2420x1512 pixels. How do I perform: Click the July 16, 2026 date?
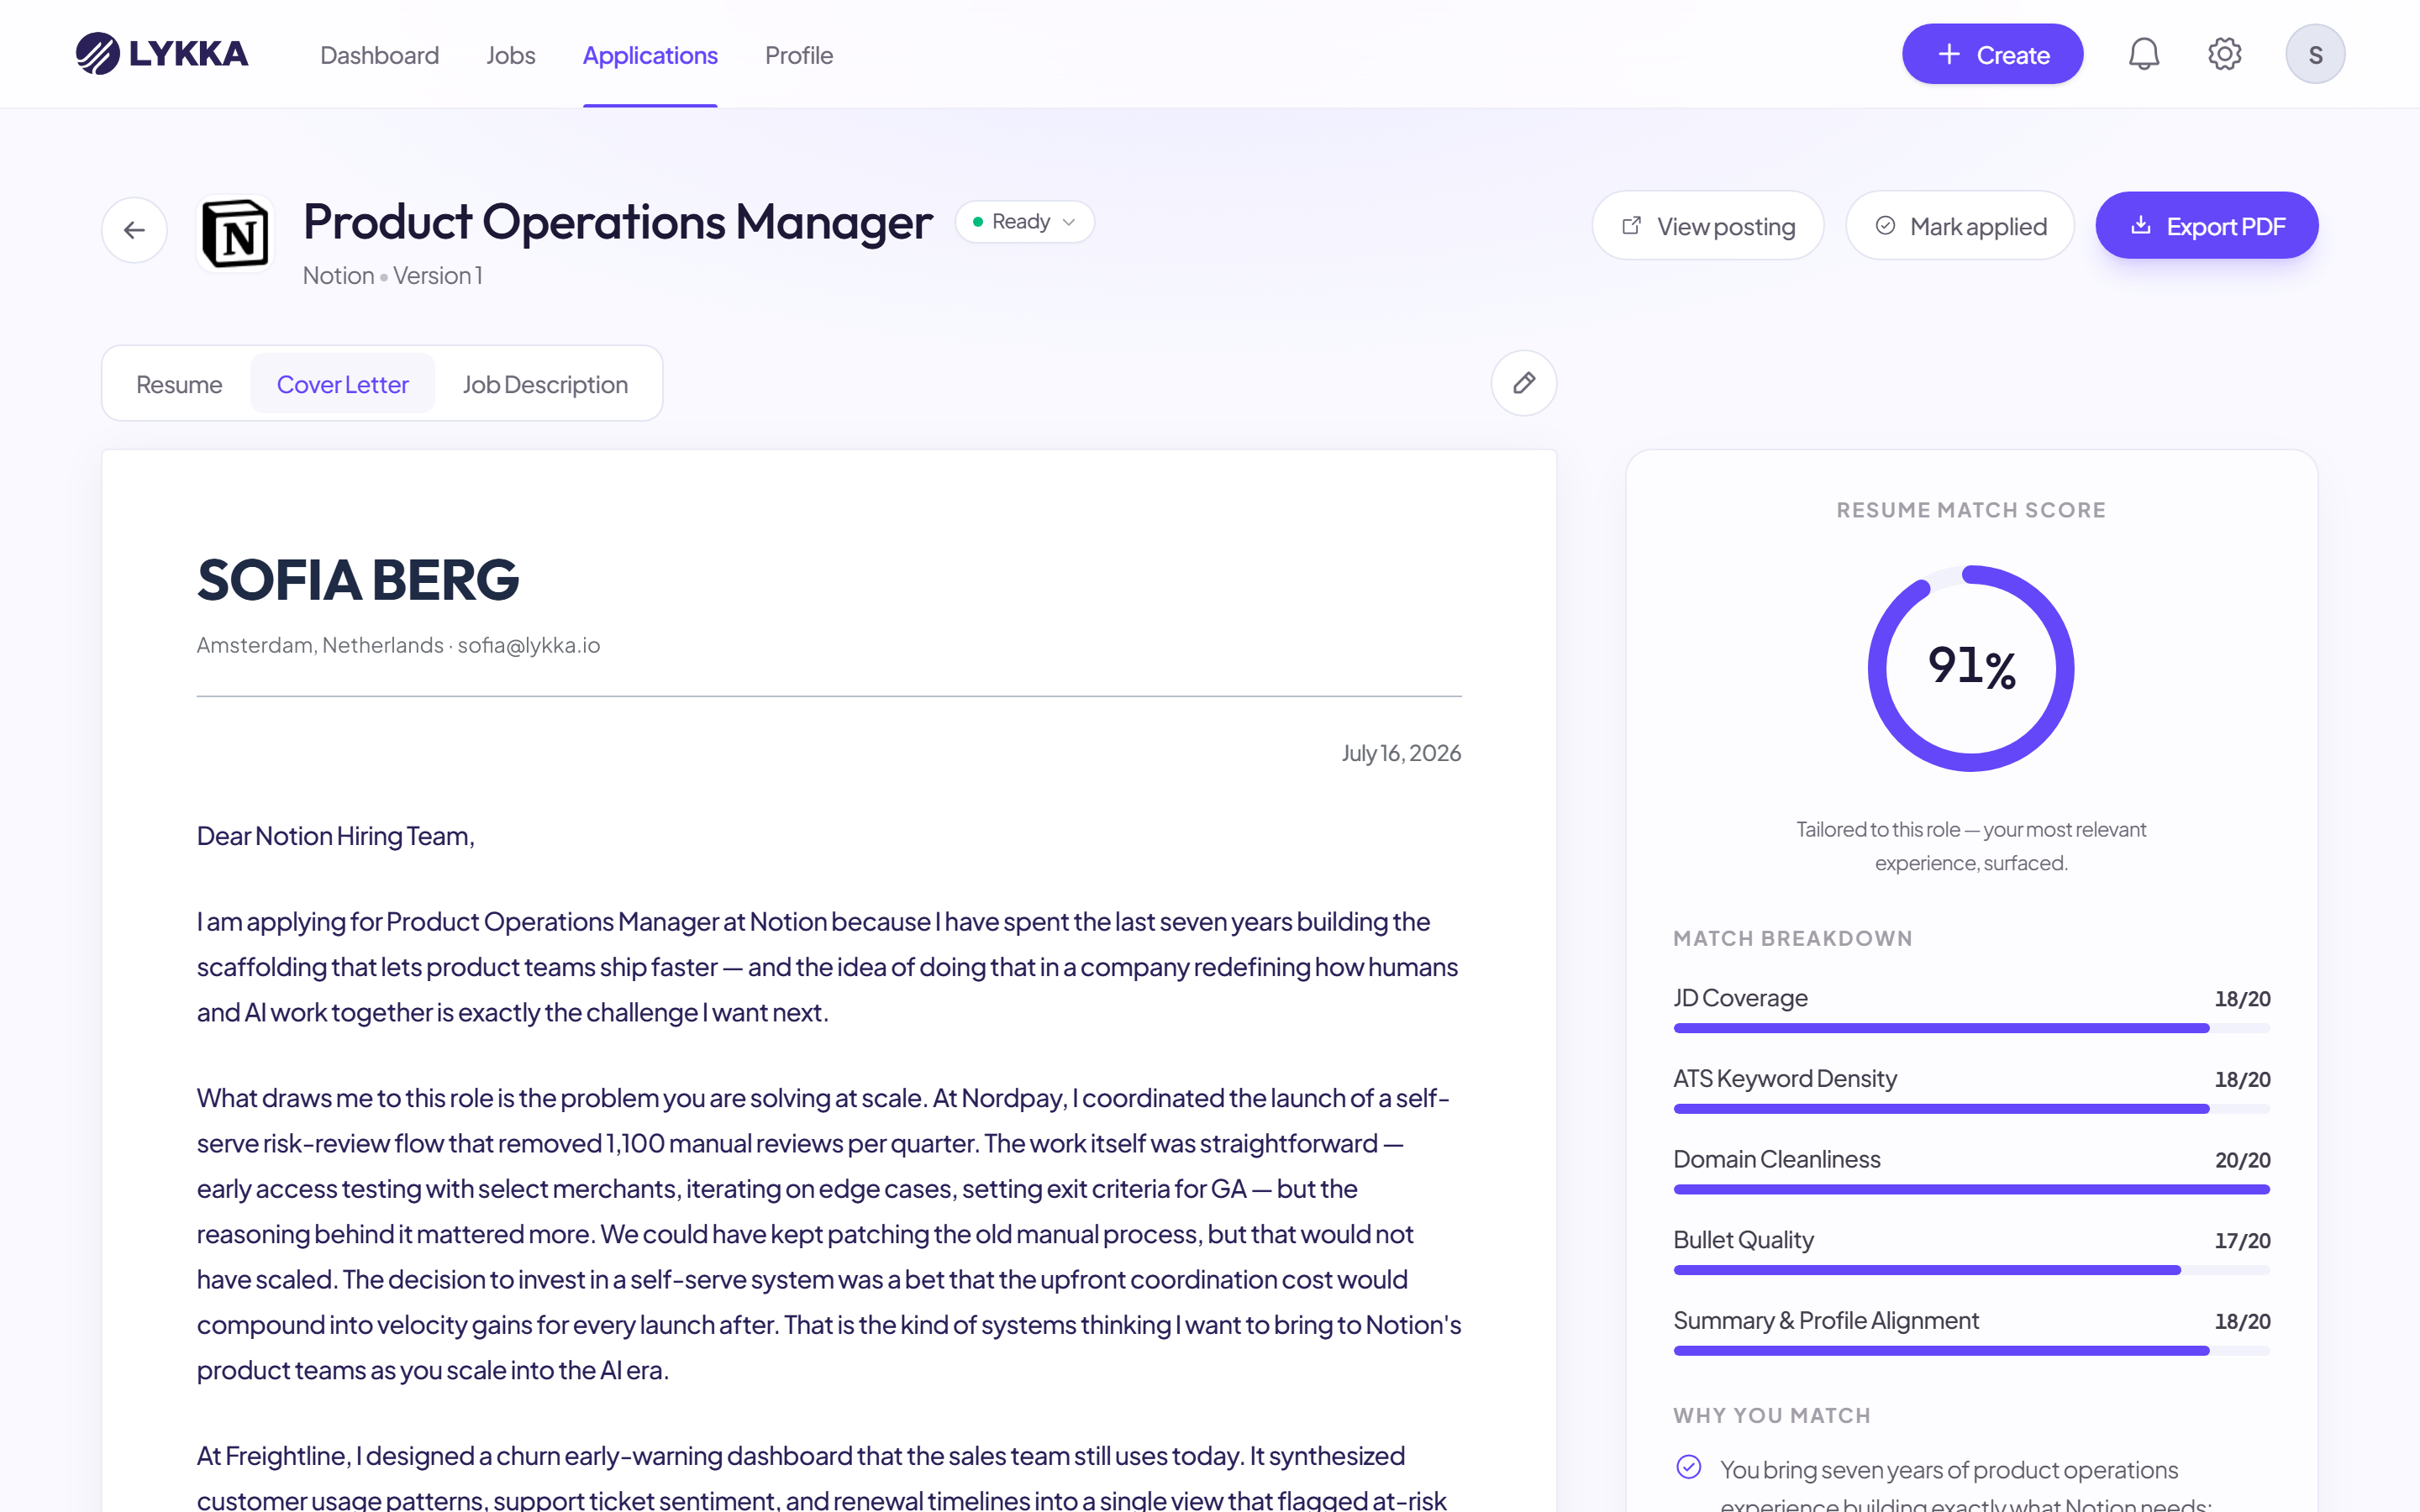pyautogui.click(x=1401, y=753)
